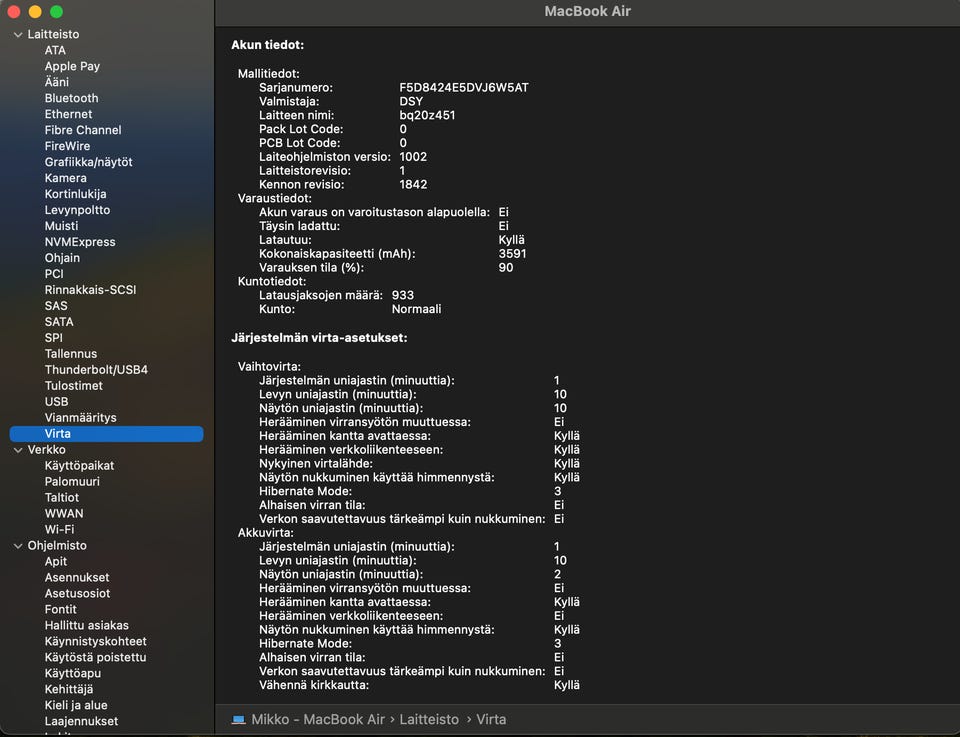The height and width of the screenshot is (737, 960).
Task: Collapse the Verkko section
Action: click(x=18, y=450)
